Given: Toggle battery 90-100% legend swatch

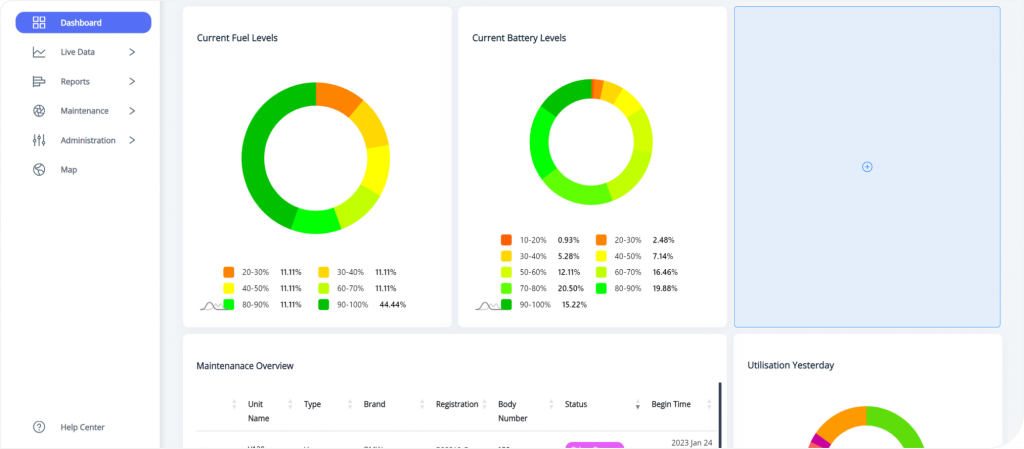Looking at the screenshot, I should [x=506, y=305].
